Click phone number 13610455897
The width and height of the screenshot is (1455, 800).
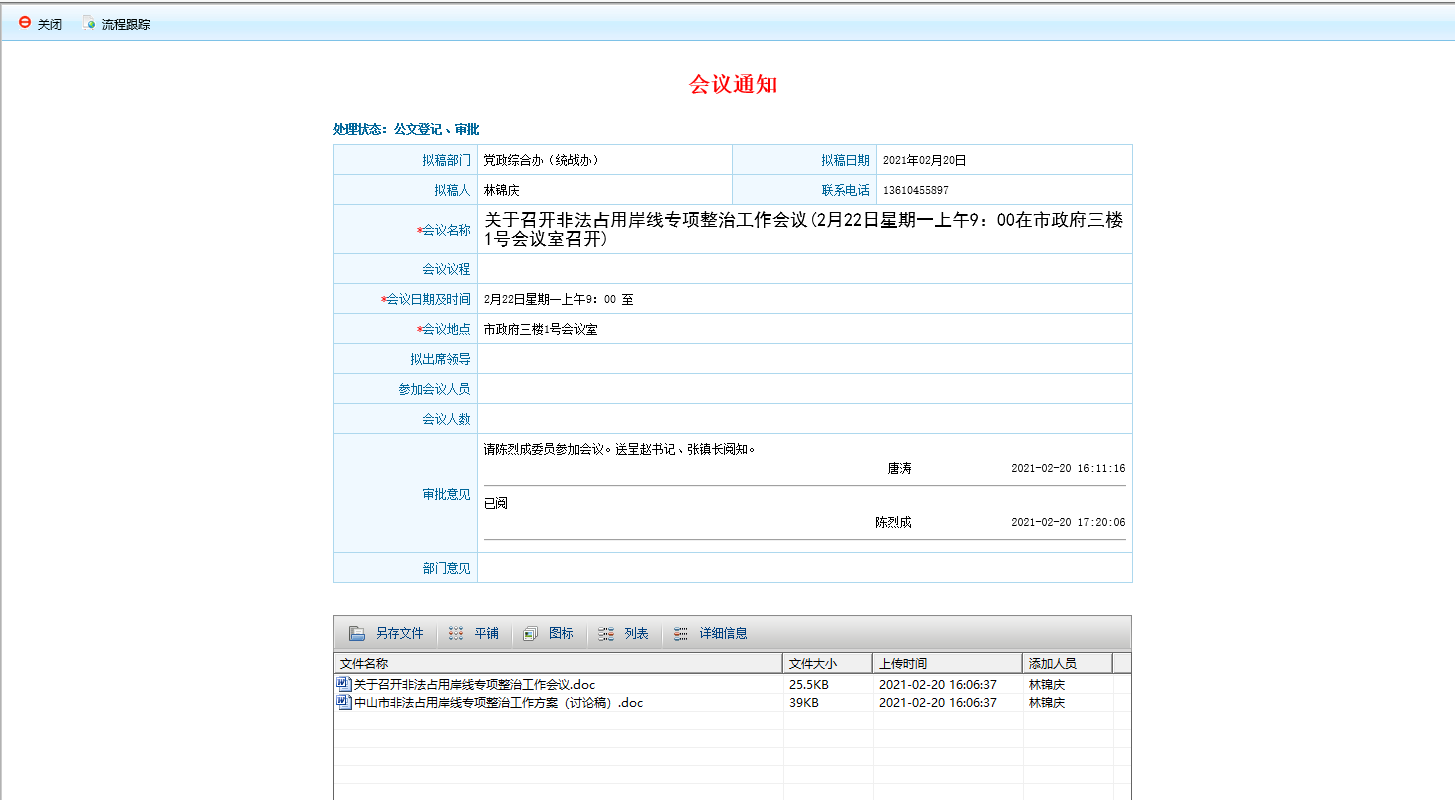(915, 190)
